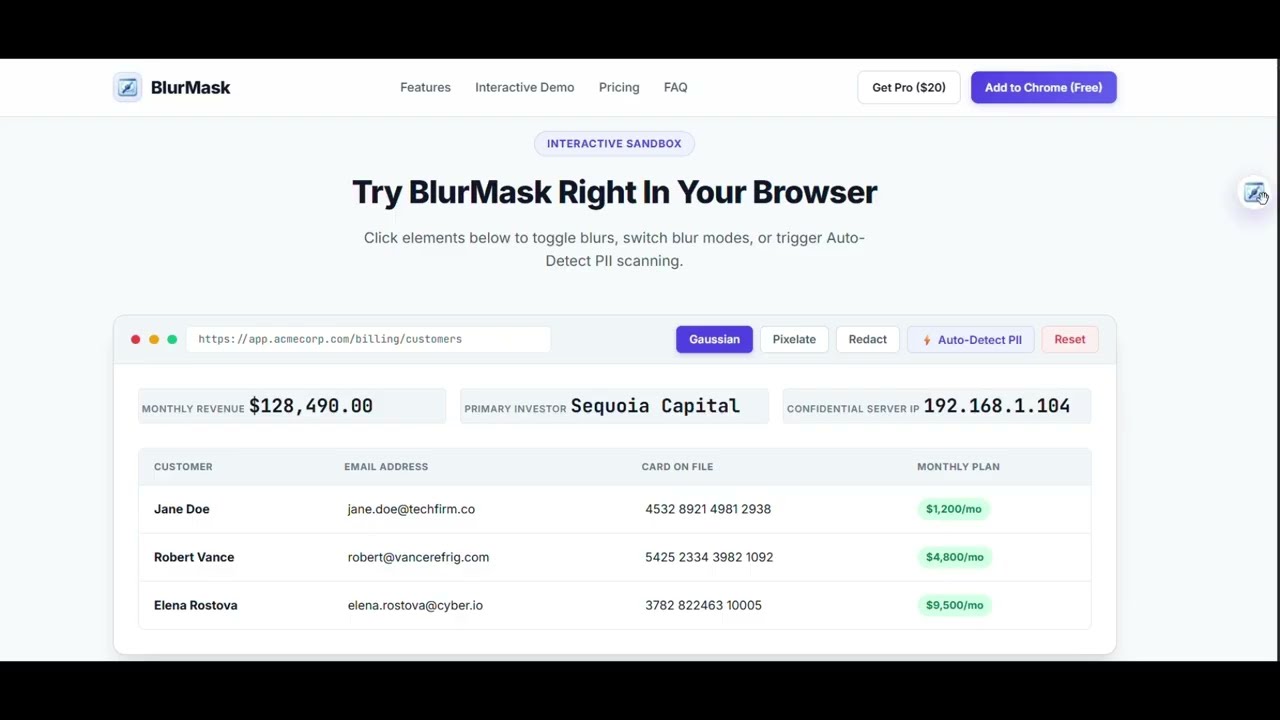Switch to Pixelate blur mode

(794, 339)
